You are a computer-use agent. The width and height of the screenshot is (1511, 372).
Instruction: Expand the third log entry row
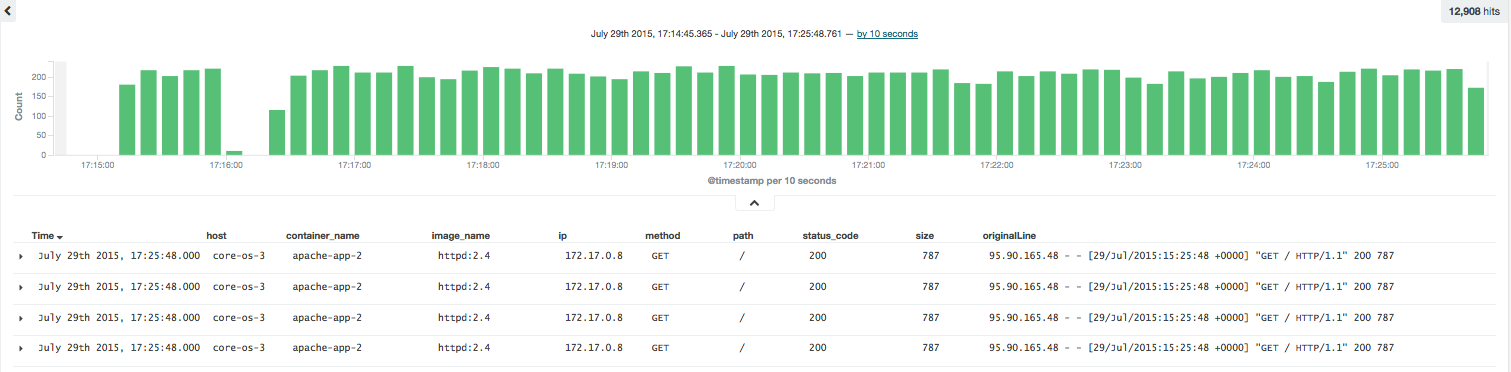[21, 318]
